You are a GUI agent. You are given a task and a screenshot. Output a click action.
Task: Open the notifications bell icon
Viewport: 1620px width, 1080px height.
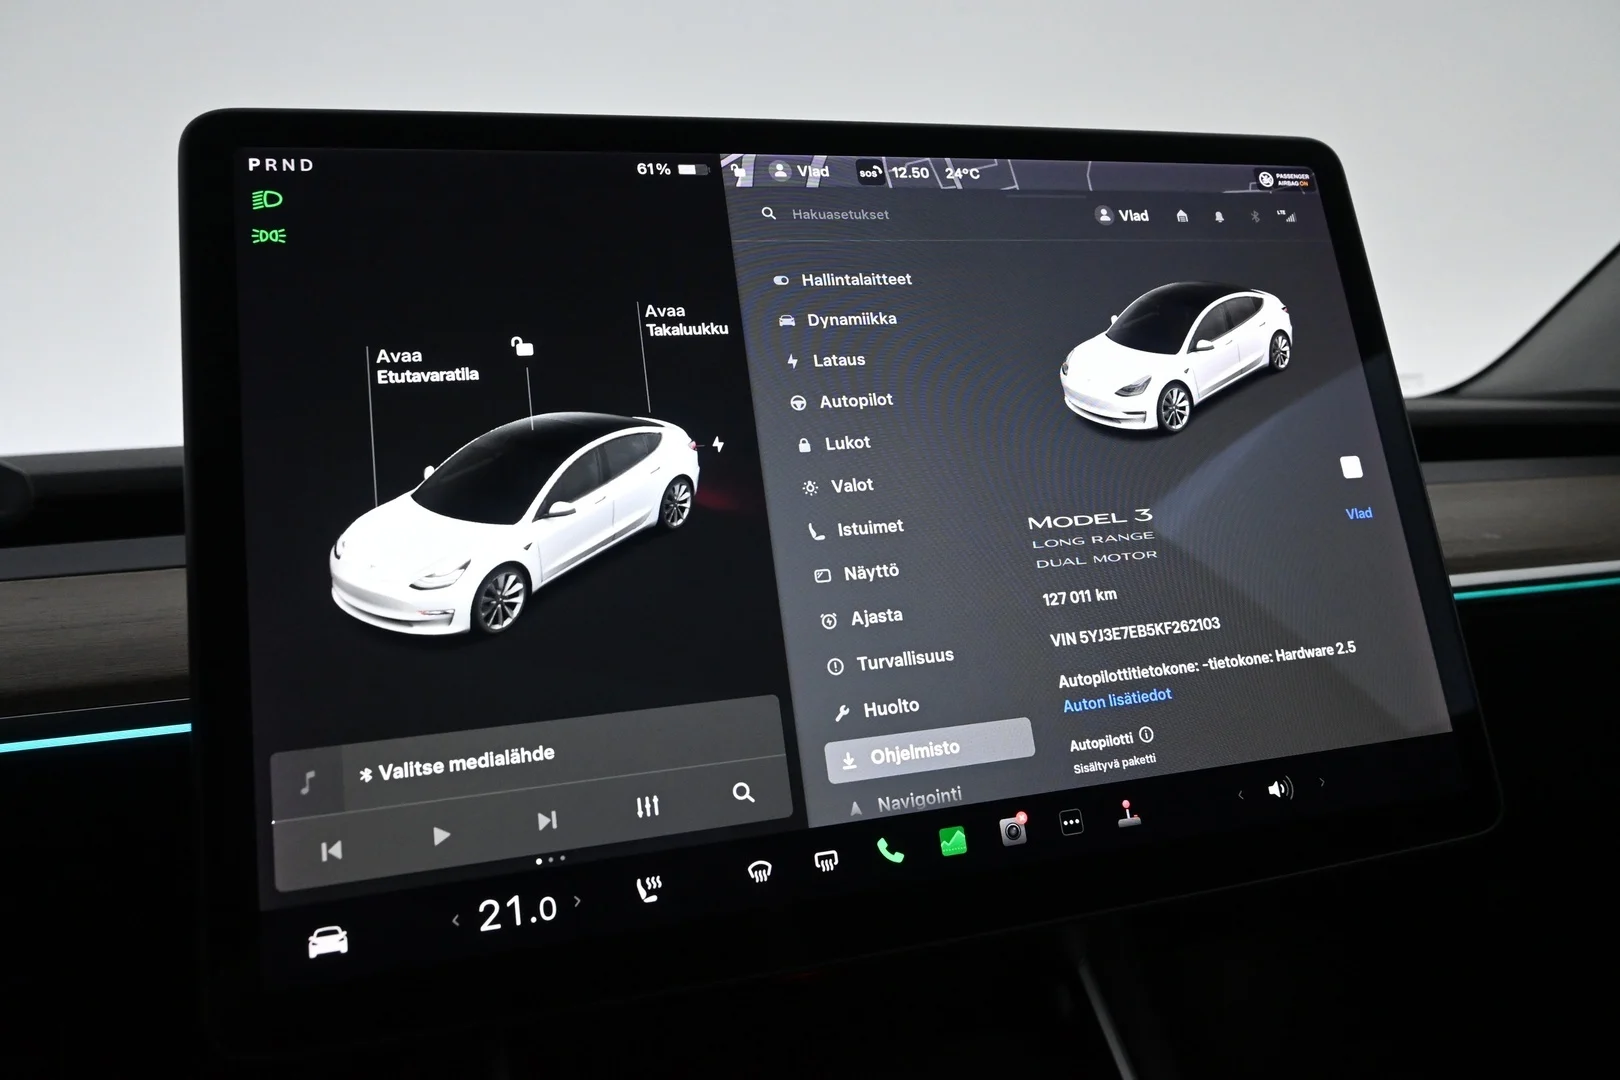pyautogui.click(x=1219, y=216)
